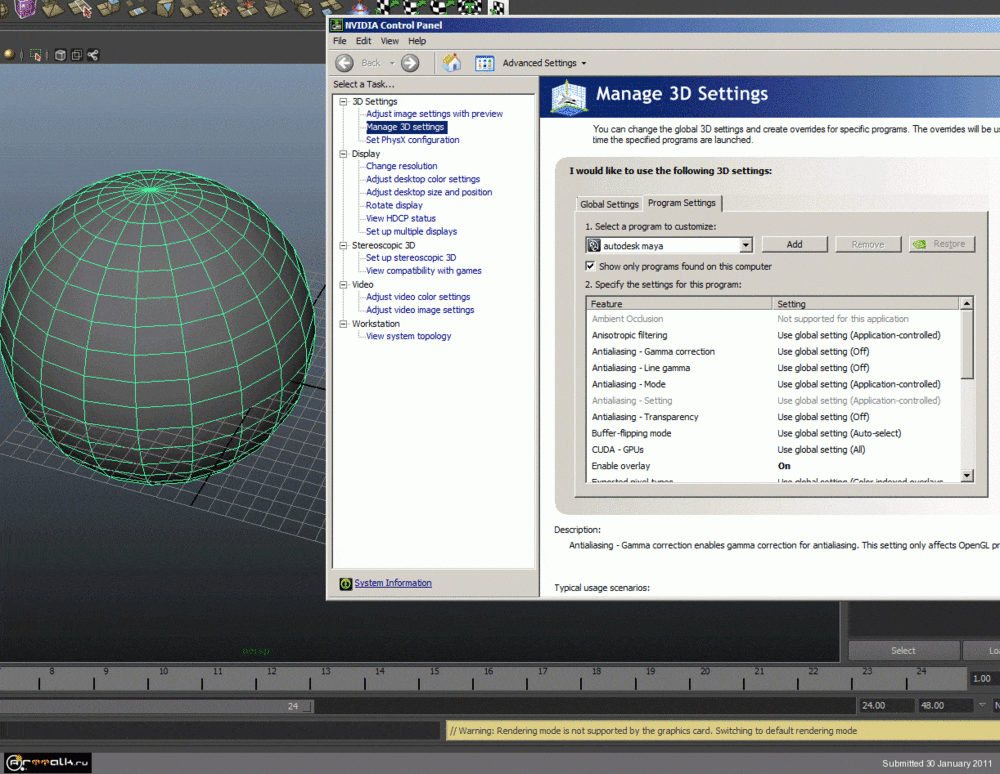Open 'View system topology' task
Image resolution: width=1000 pixels, height=774 pixels.
[409, 336]
